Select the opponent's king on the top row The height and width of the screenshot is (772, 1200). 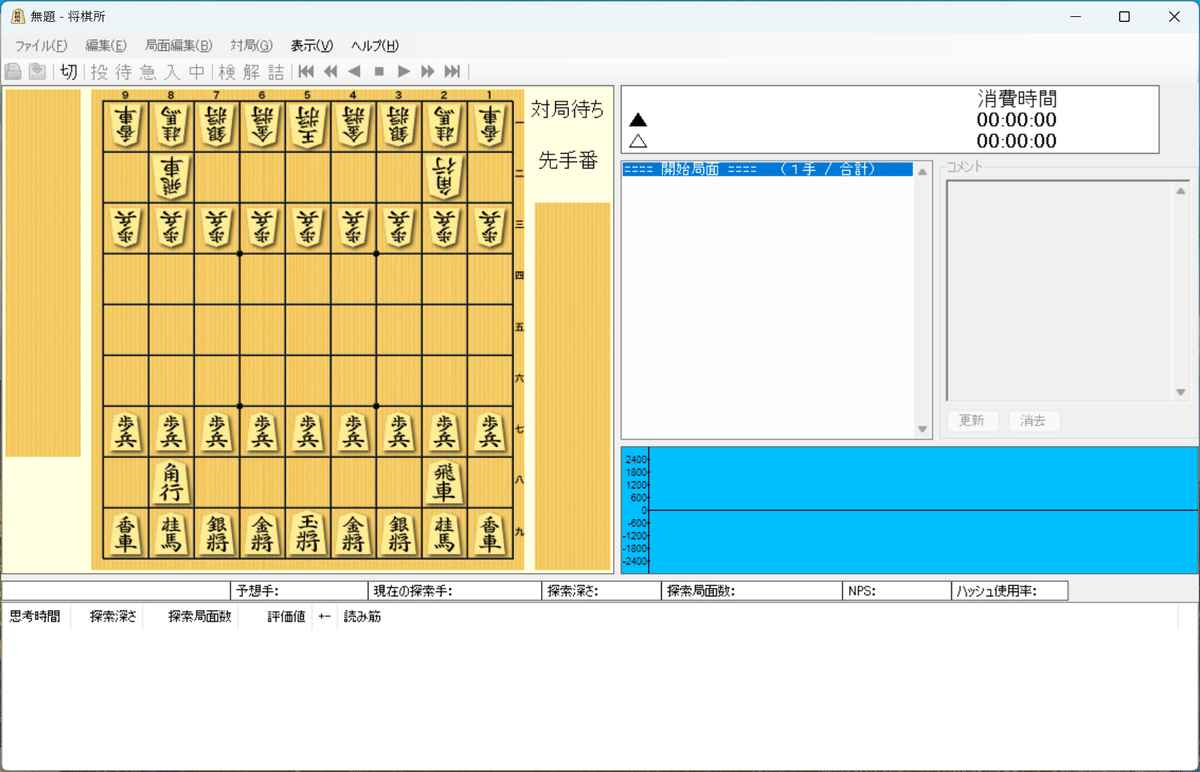308,126
